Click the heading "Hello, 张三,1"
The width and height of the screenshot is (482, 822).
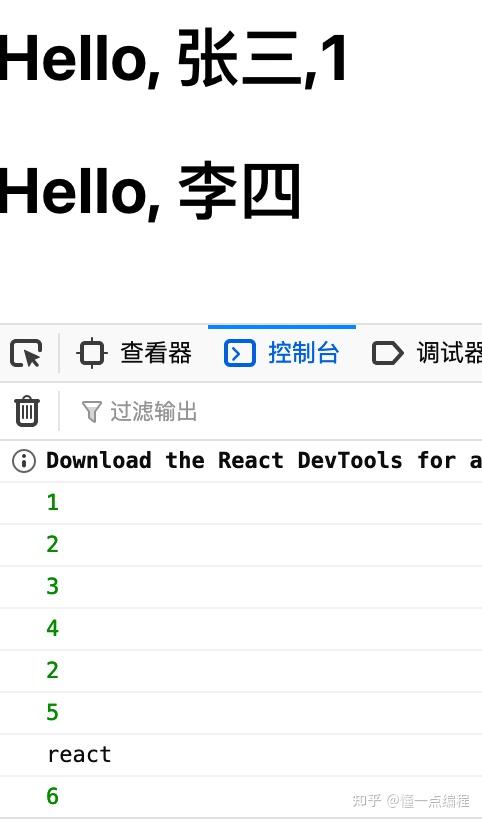[x=173, y=58]
